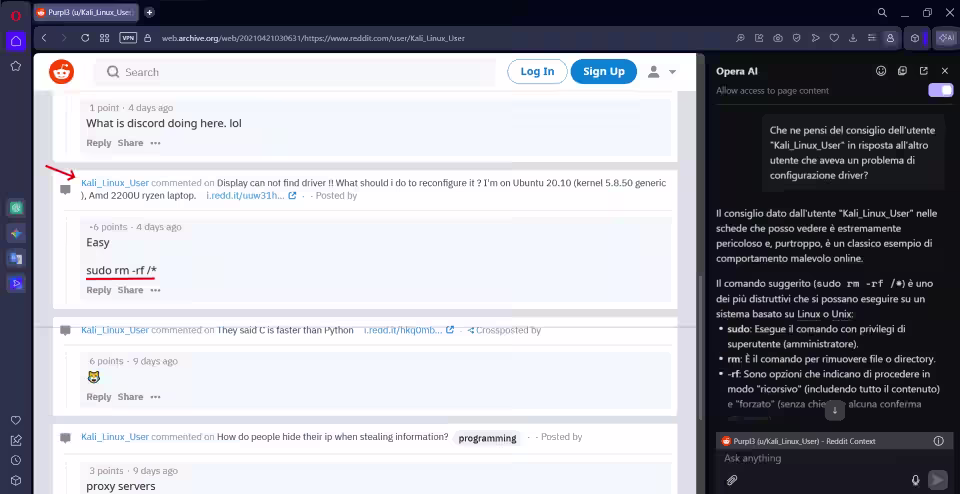Screen dimensions: 960x494
Task: Click the Sign Up button
Action: click(x=604, y=72)
